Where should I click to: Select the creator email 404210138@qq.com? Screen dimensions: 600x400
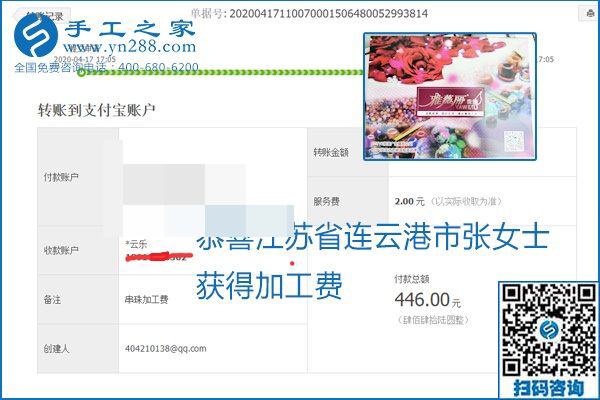[x=166, y=349]
